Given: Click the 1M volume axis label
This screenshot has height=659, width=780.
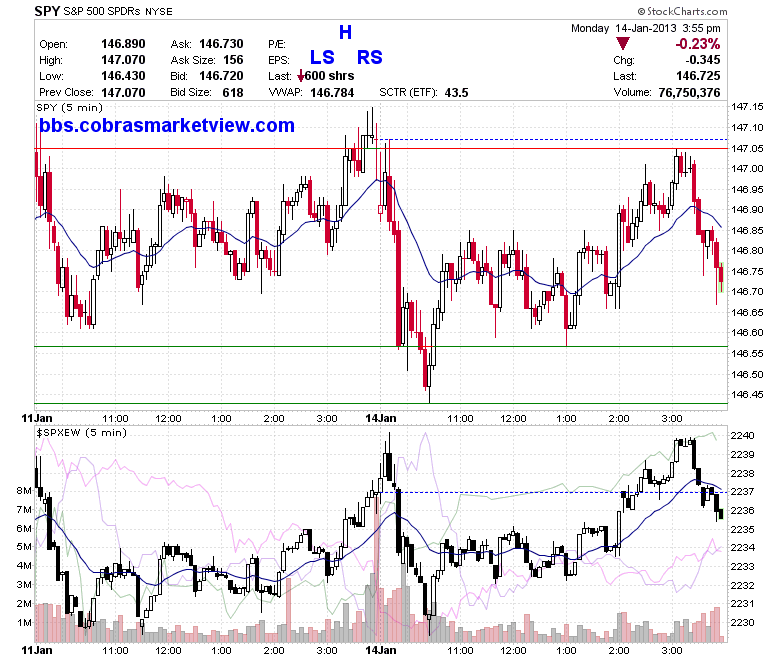Looking at the screenshot, I should point(24,622).
